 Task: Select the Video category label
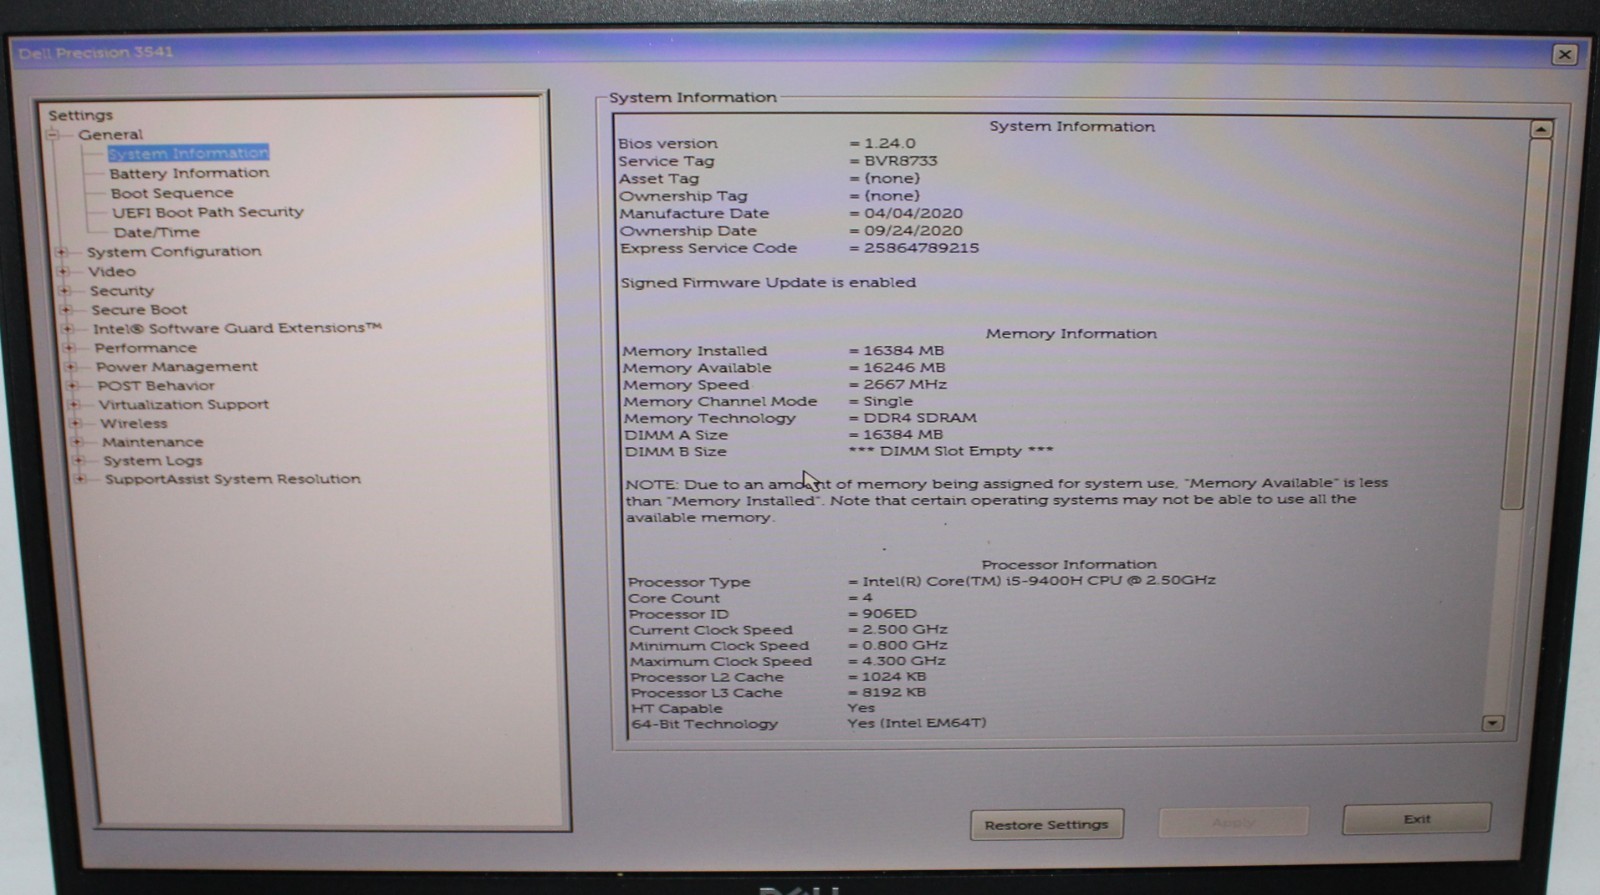click(x=111, y=271)
